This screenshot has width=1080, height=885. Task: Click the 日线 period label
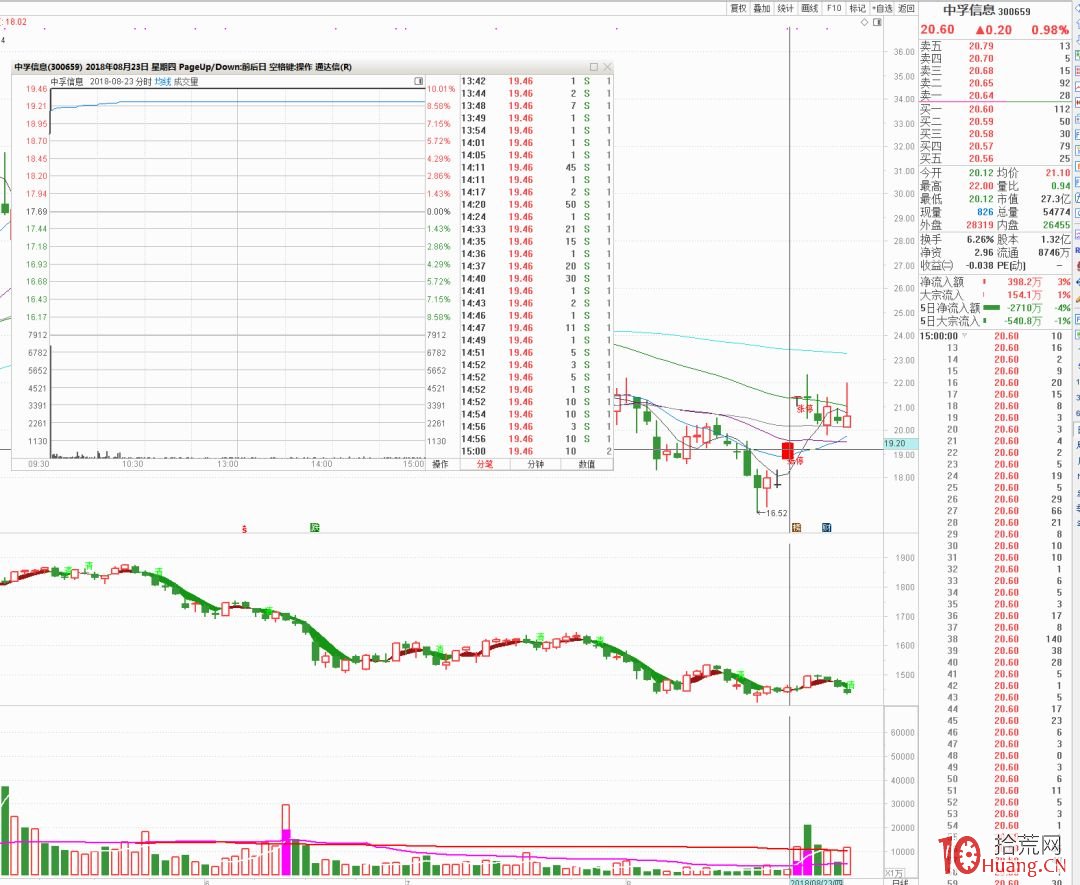(x=900, y=882)
